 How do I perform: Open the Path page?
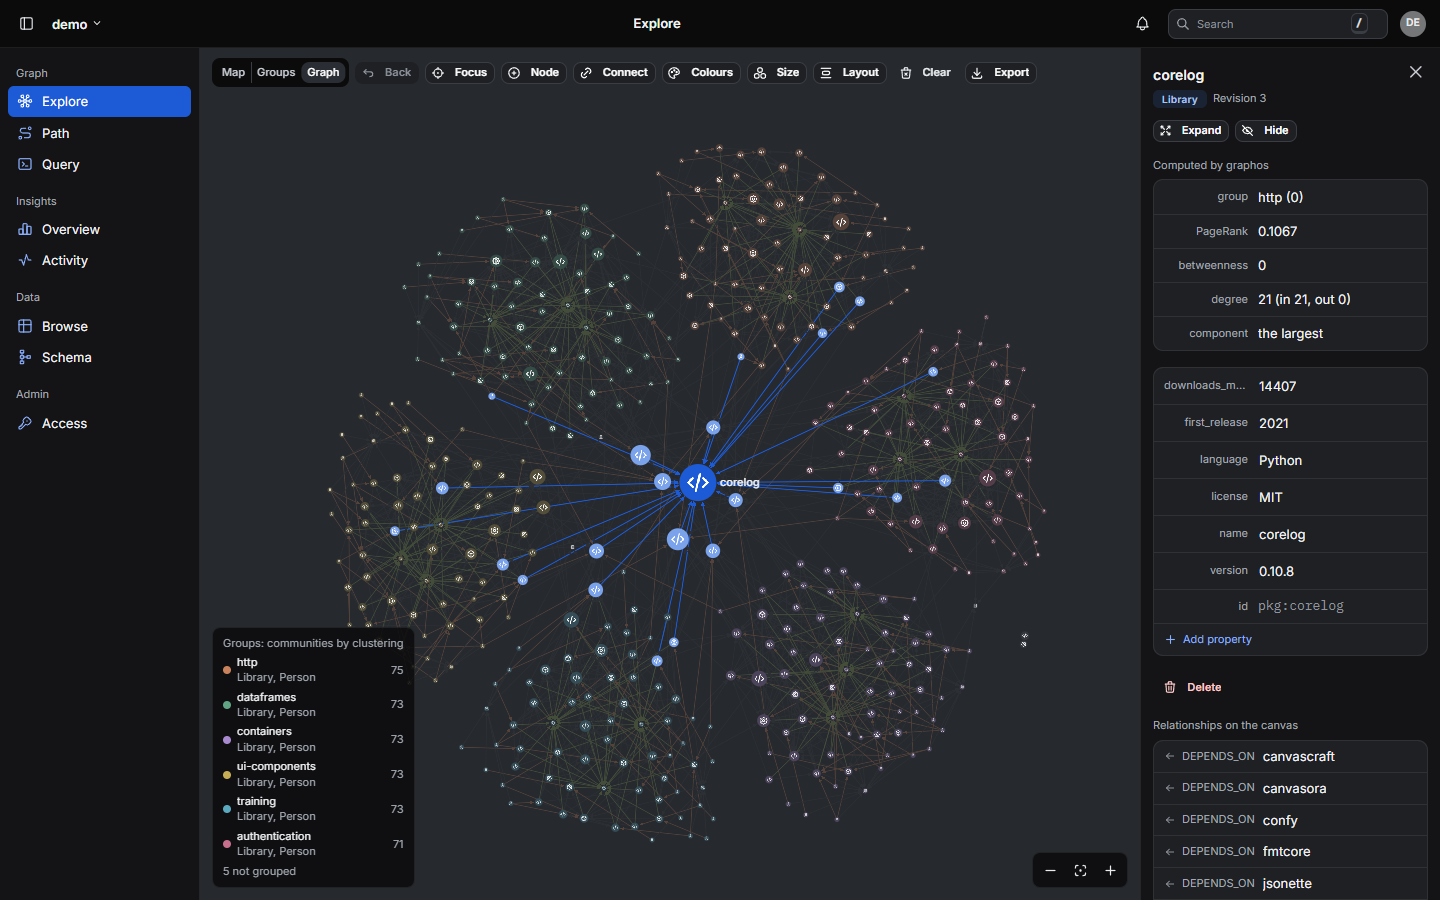tap(99, 133)
